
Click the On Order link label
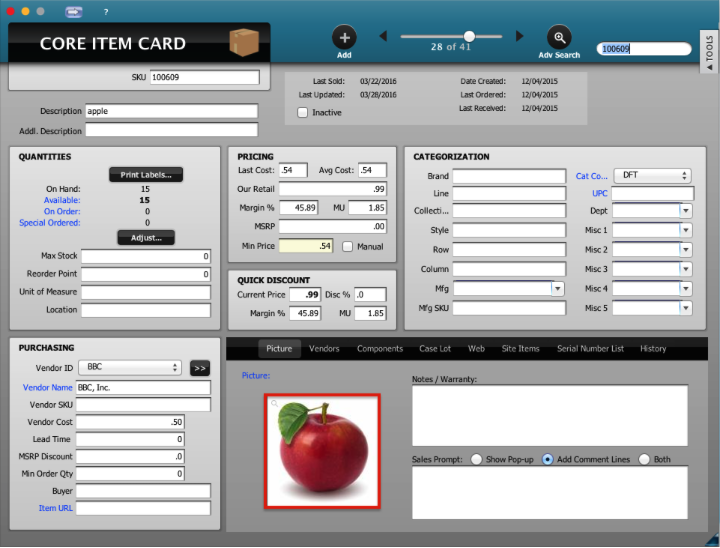(62, 211)
